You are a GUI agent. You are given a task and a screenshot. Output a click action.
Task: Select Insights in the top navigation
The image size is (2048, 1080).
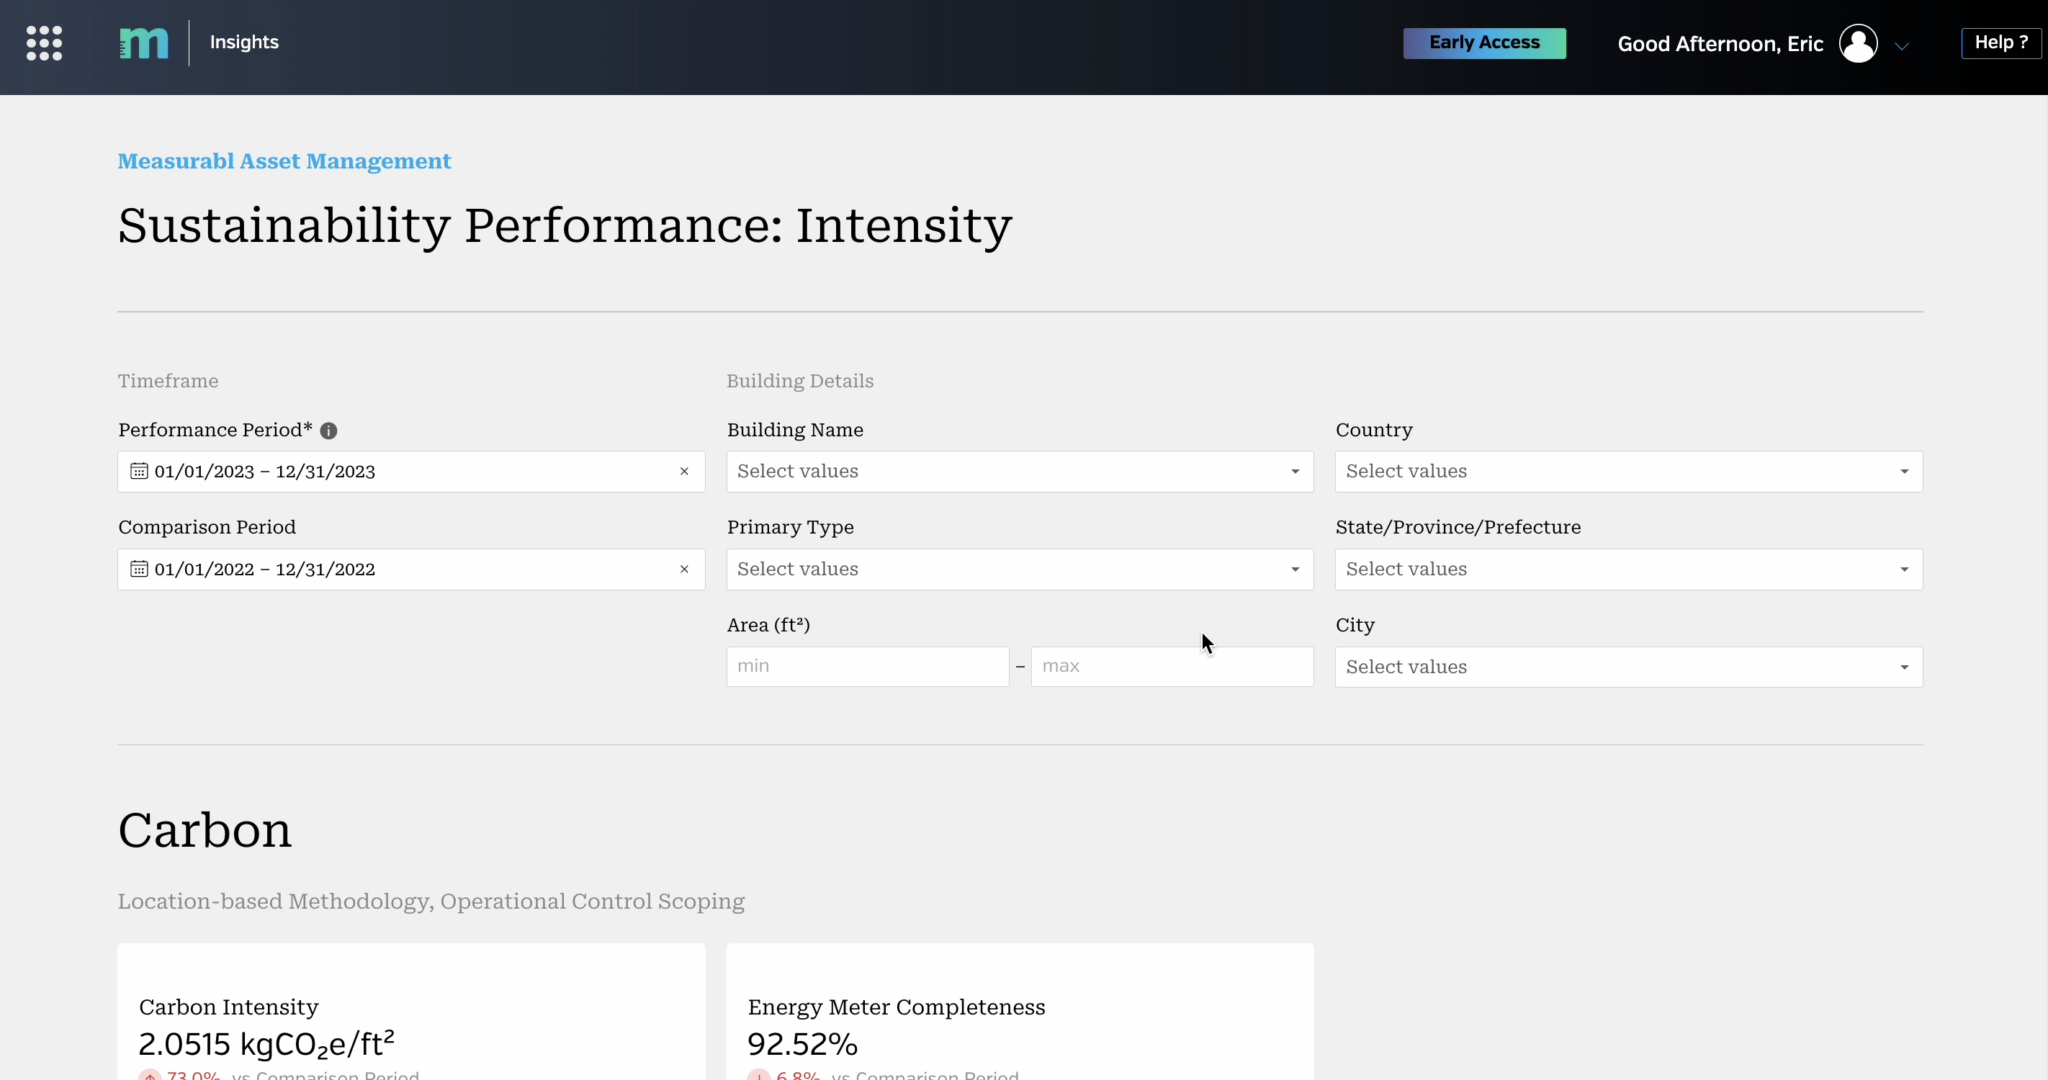pos(243,42)
